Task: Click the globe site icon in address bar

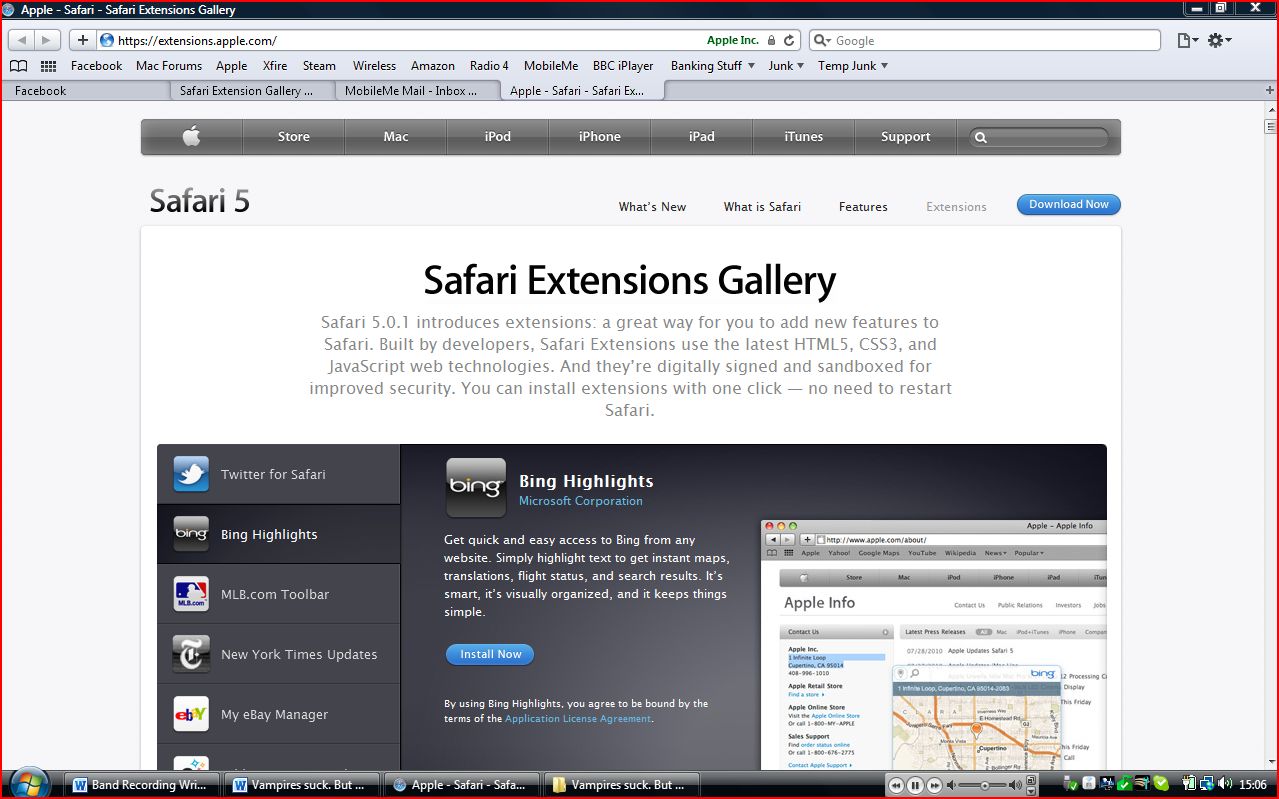Action: (107, 41)
